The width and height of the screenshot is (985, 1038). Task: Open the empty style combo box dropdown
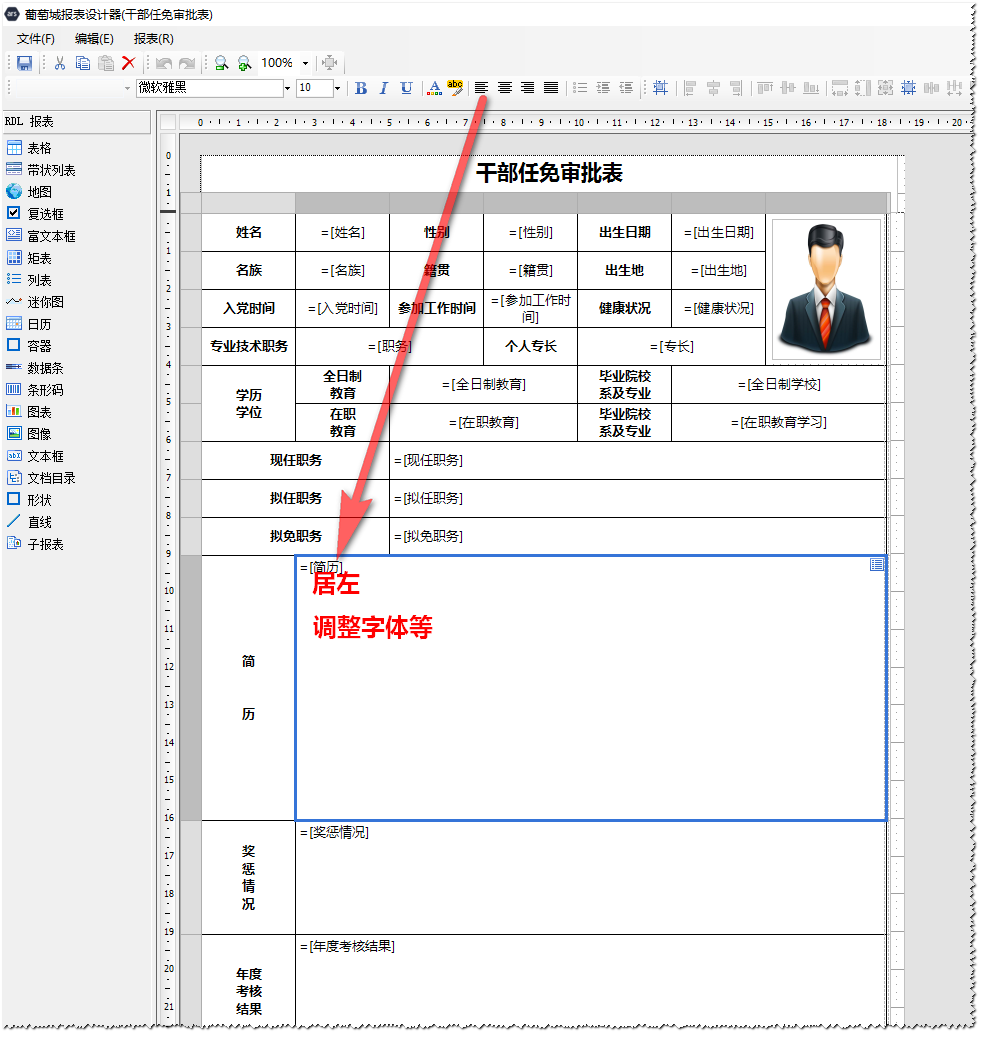[127, 88]
